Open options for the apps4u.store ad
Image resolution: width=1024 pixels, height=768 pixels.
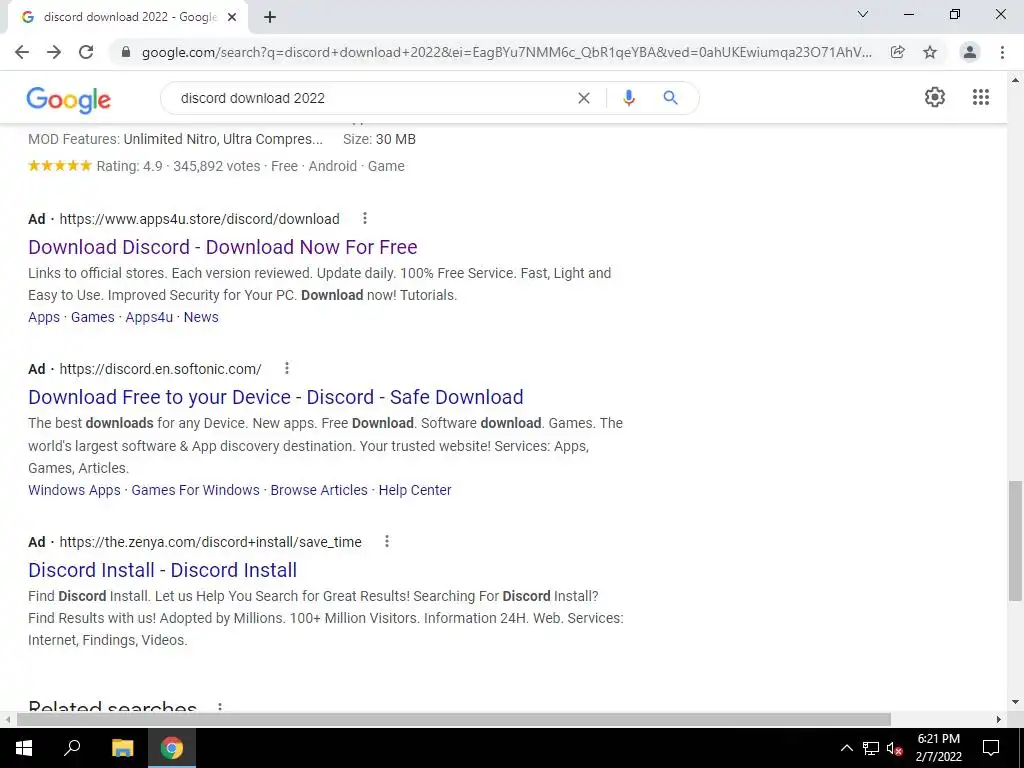click(365, 218)
